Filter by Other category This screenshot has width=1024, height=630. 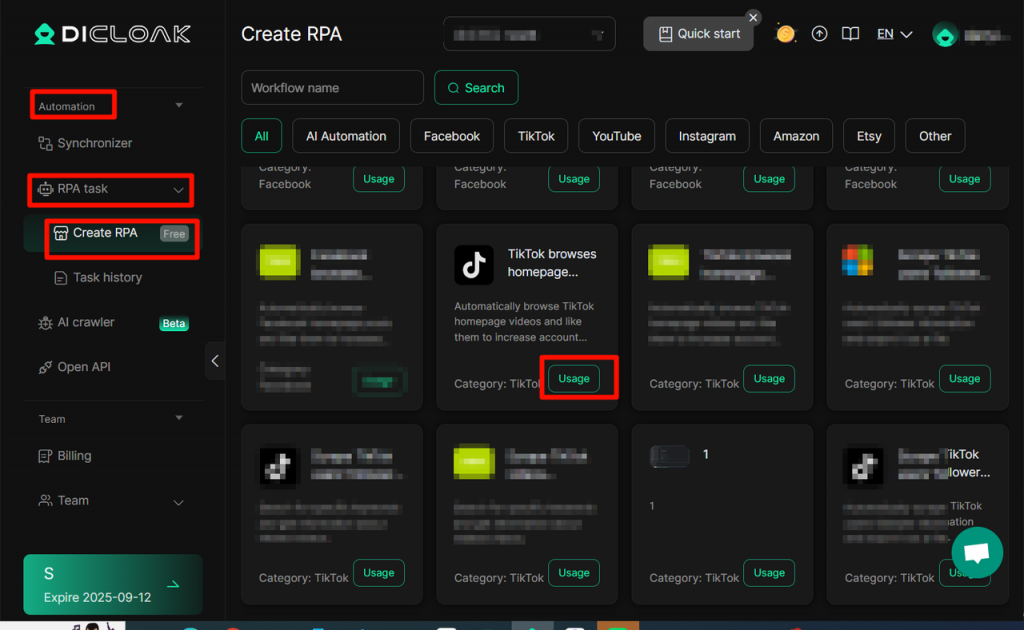pos(935,136)
